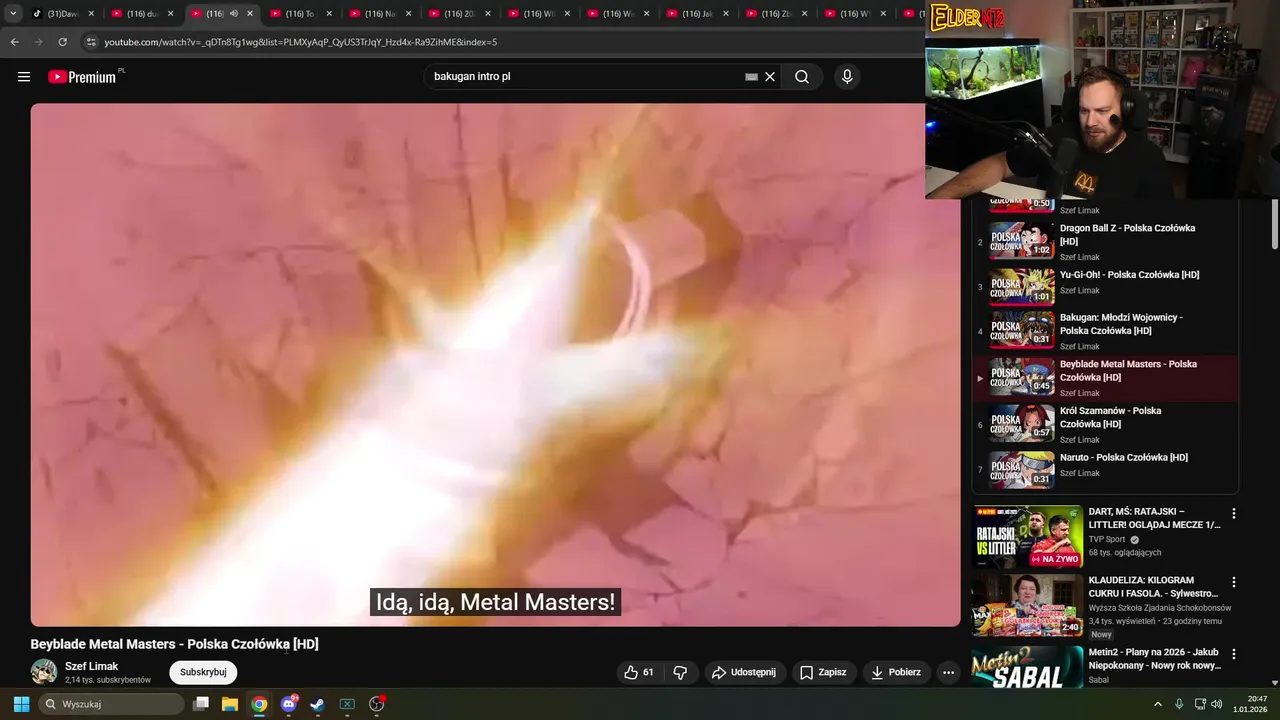Image resolution: width=1280 pixels, height=720 pixels.
Task: Switch to the (116) Zb tab
Action: coord(777,14)
